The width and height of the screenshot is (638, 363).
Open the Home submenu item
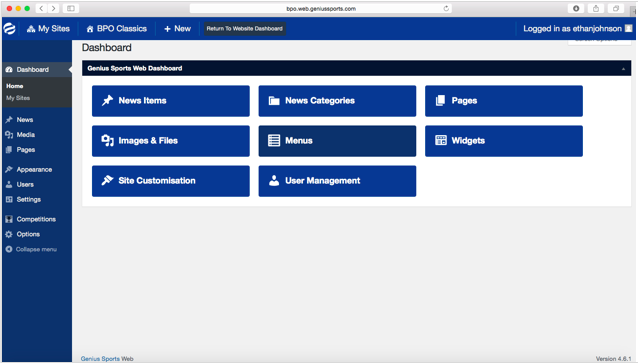click(x=15, y=86)
